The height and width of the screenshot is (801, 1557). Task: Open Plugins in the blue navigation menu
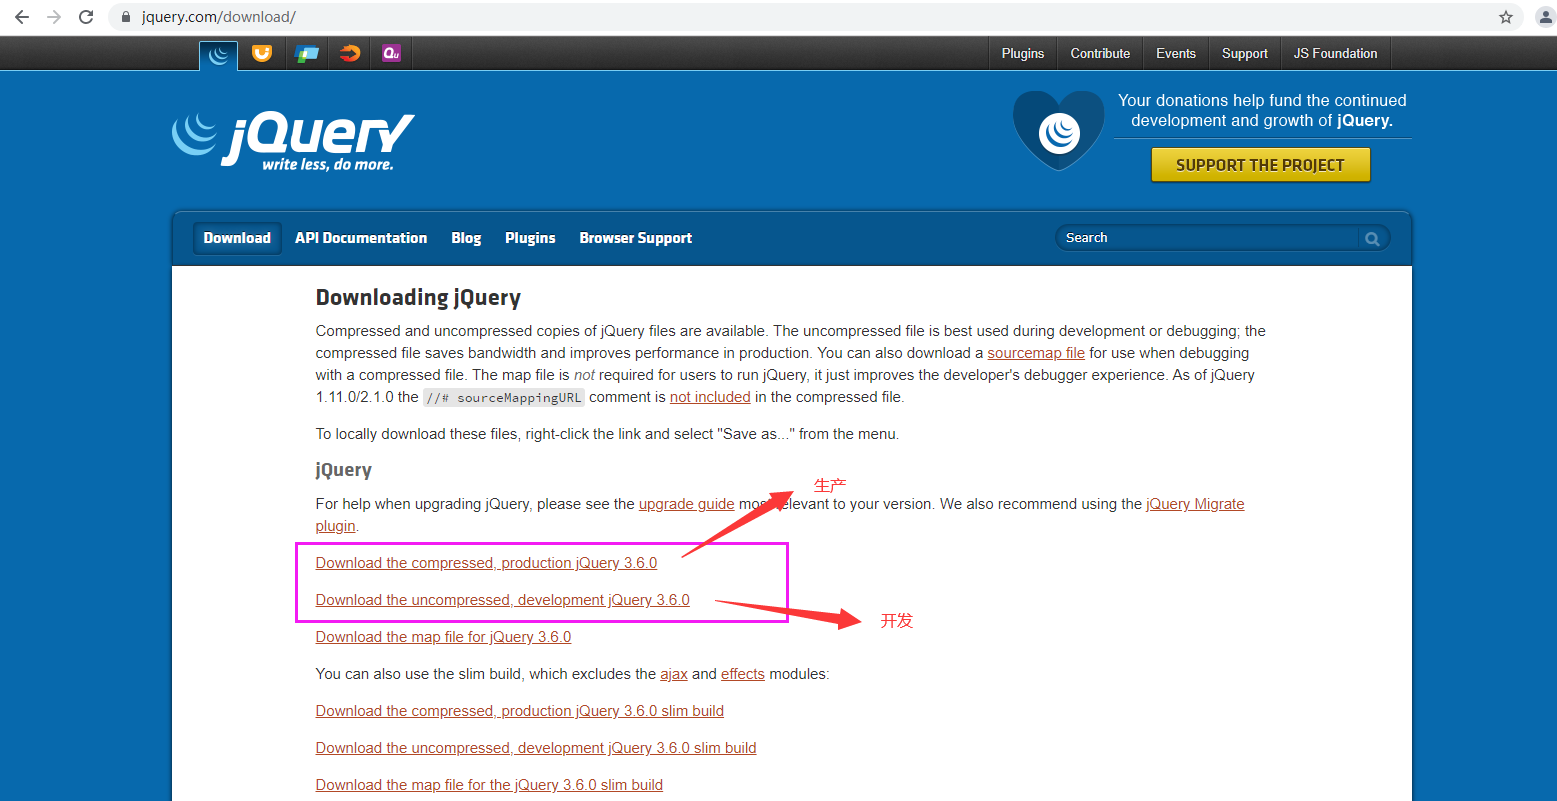coord(530,238)
